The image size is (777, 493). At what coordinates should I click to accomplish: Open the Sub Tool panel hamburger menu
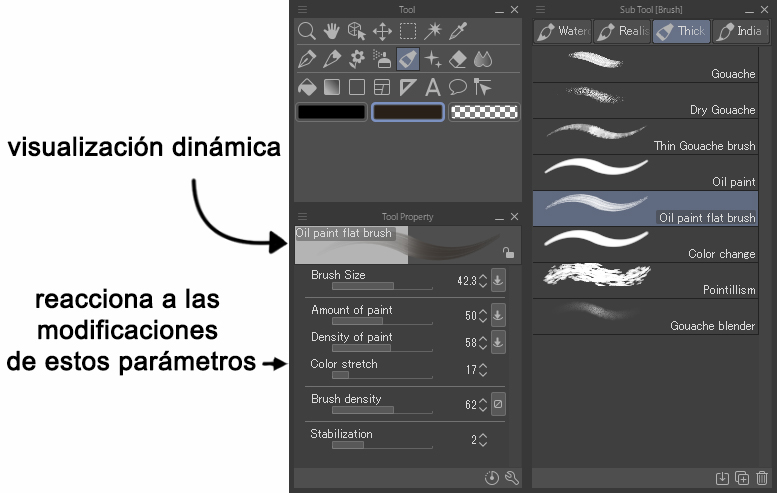click(540, 9)
